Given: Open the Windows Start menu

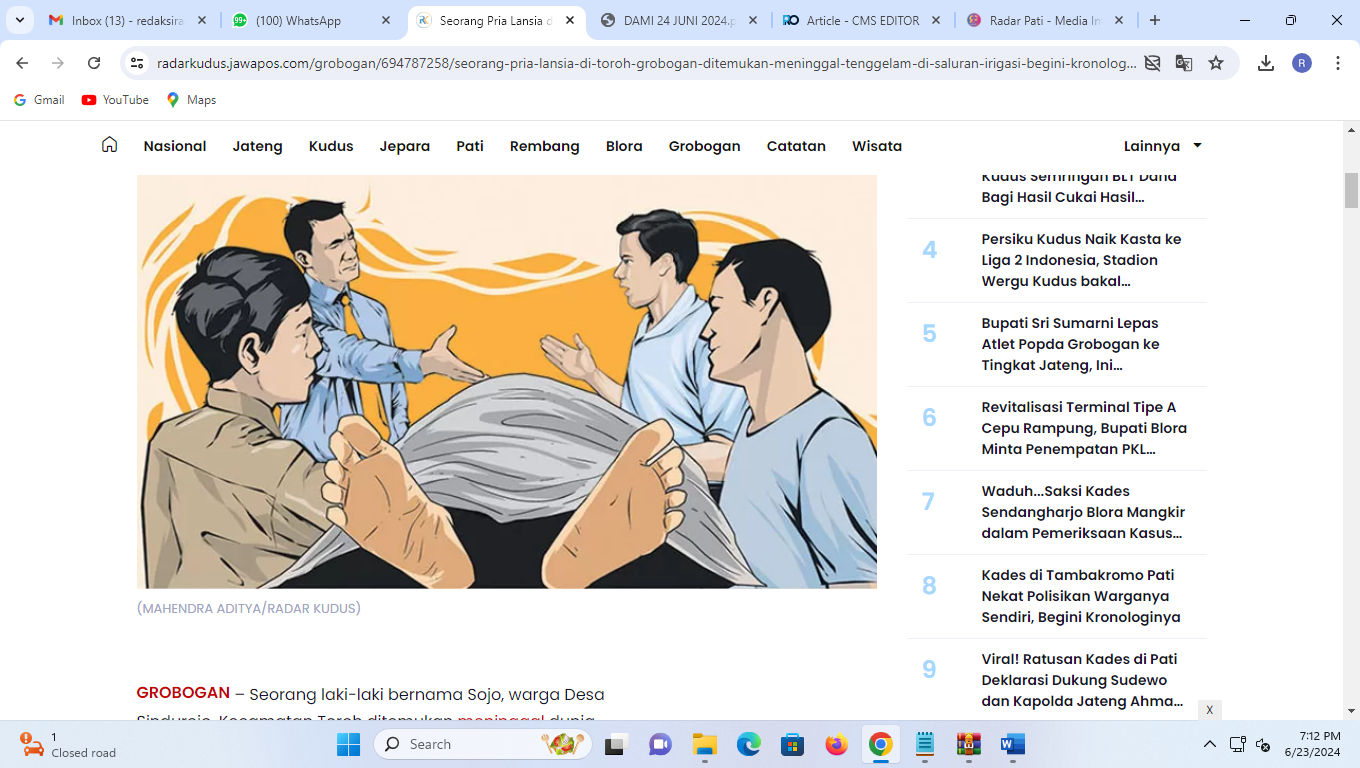Looking at the screenshot, I should click(x=348, y=744).
